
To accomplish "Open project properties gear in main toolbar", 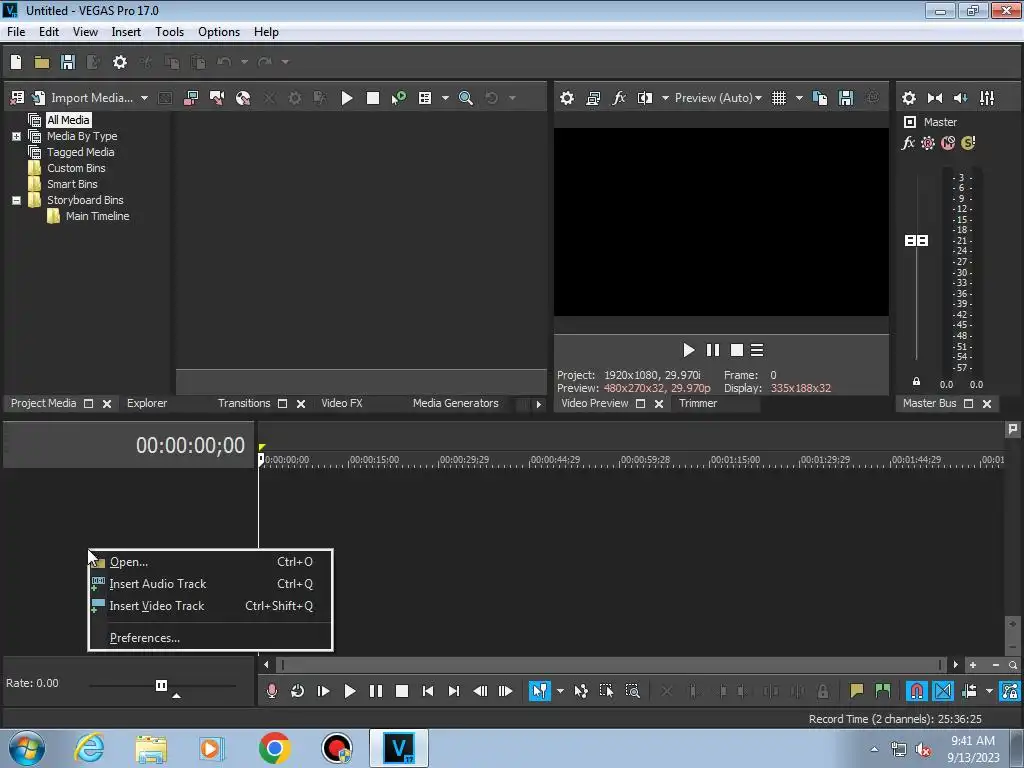I will click(120, 62).
